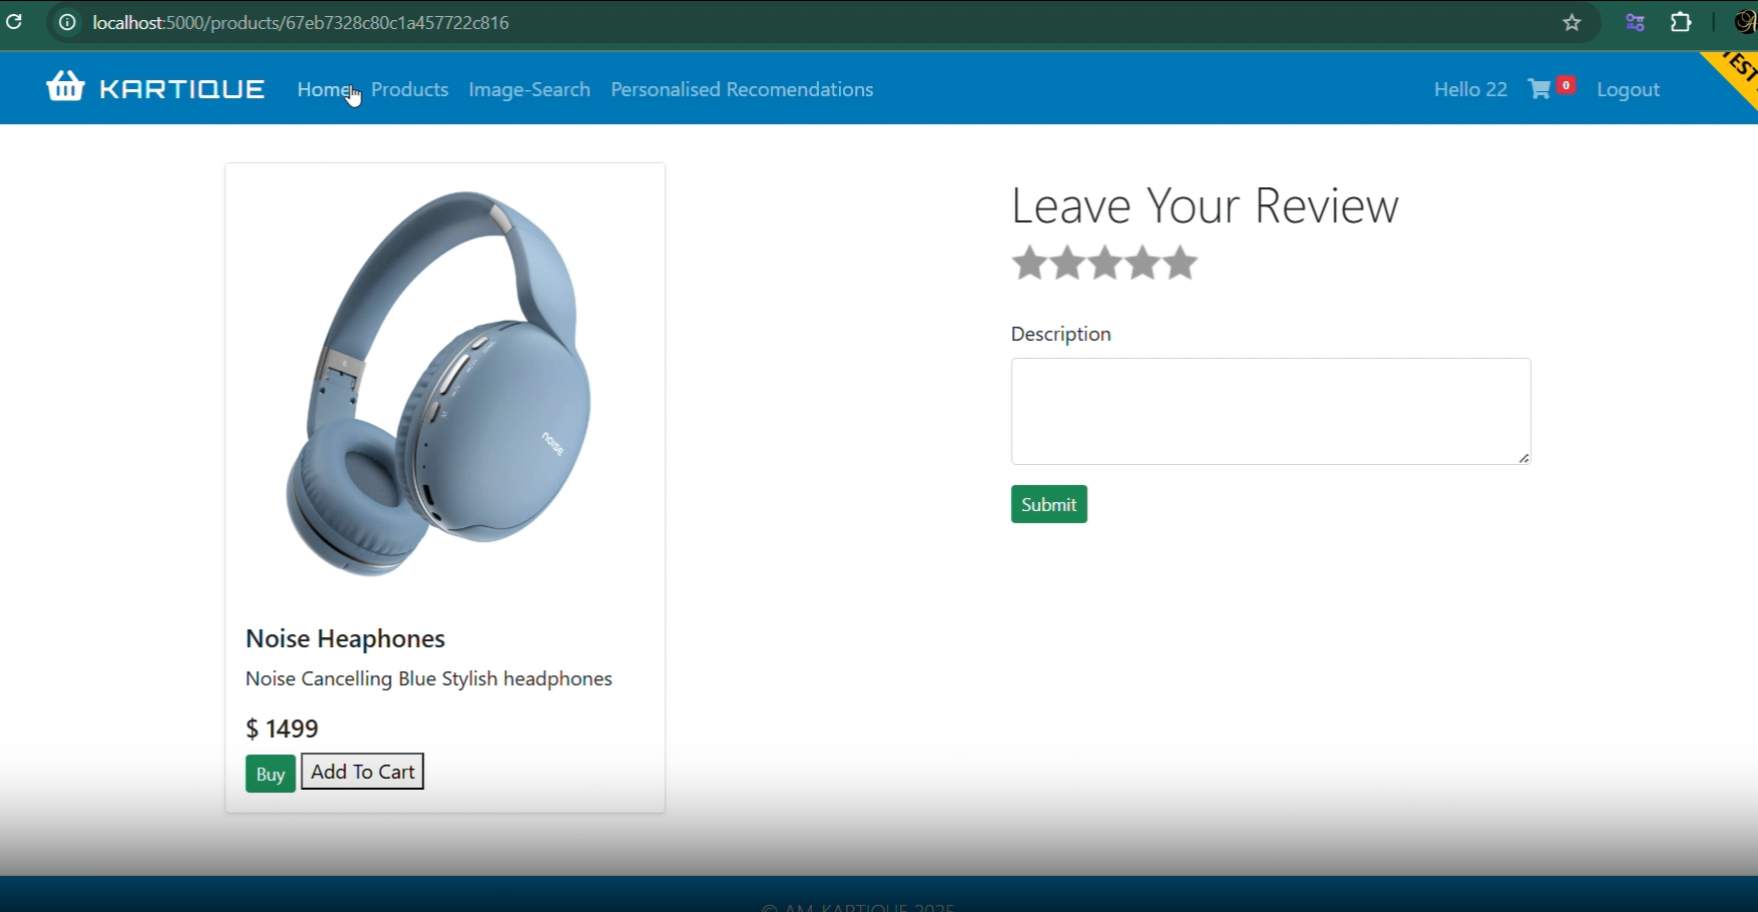The width and height of the screenshot is (1758, 912).
Task: Click the Leave Your Review heading
Action: (1205, 205)
